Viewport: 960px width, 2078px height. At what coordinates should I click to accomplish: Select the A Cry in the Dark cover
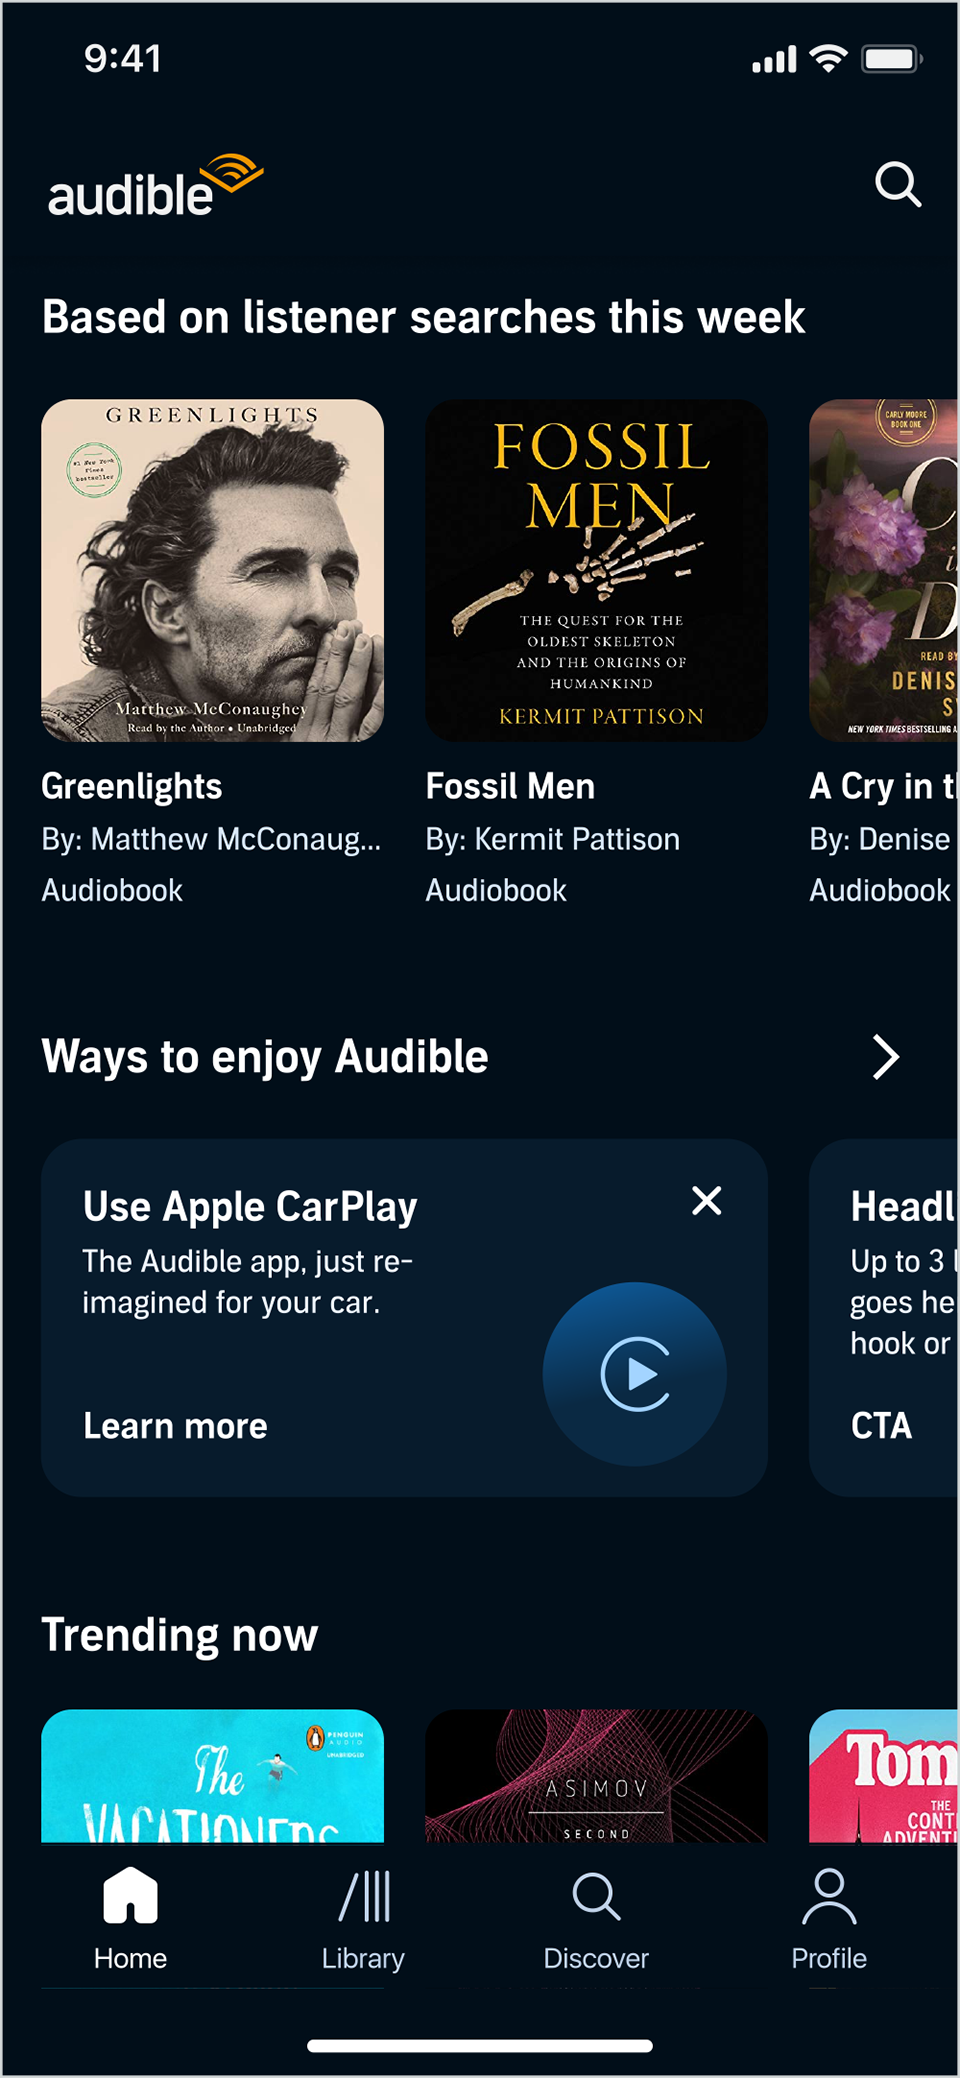pyautogui.click(x=884, y=570)
